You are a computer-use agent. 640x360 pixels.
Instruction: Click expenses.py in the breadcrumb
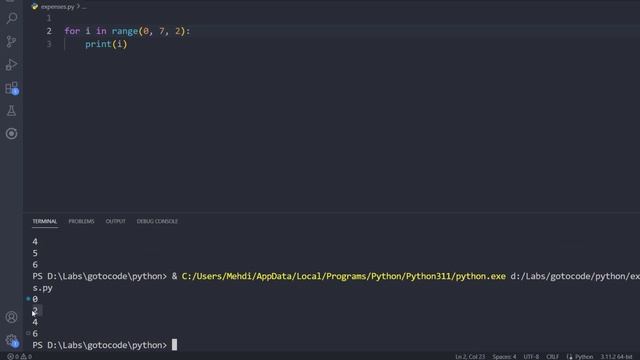[58, 7]
